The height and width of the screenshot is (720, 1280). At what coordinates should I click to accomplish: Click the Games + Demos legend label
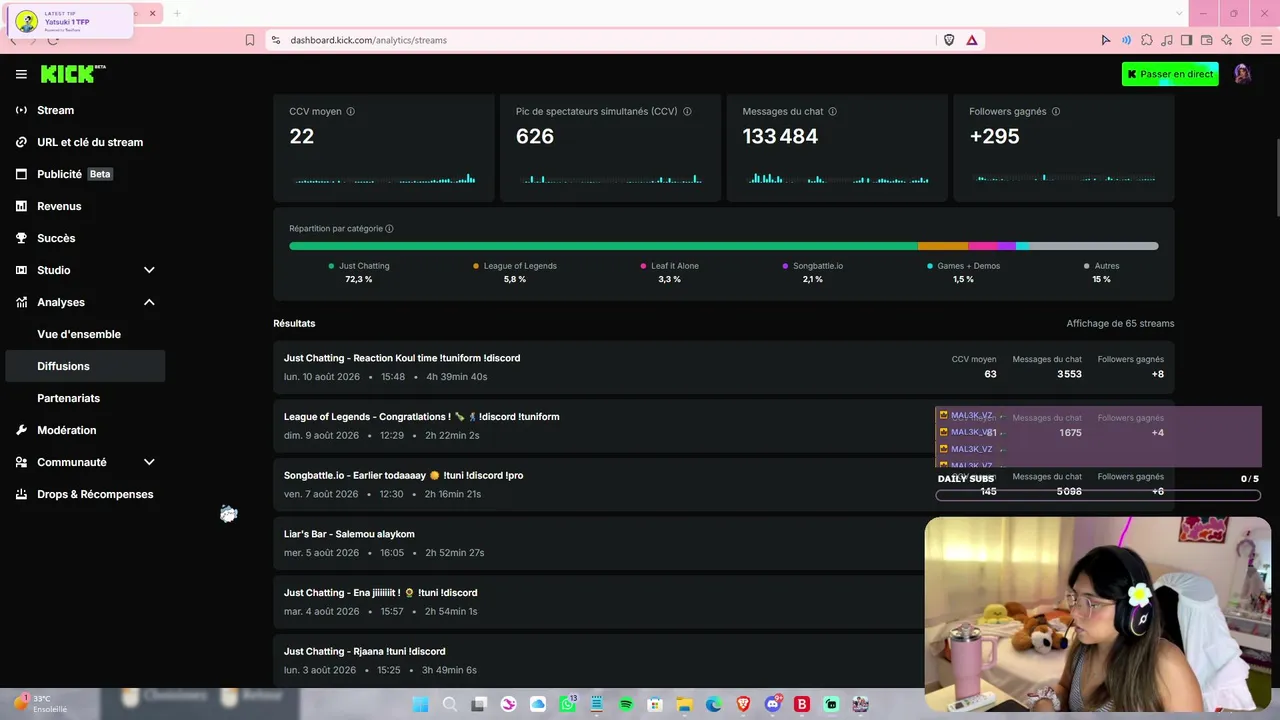coord(968,266)
